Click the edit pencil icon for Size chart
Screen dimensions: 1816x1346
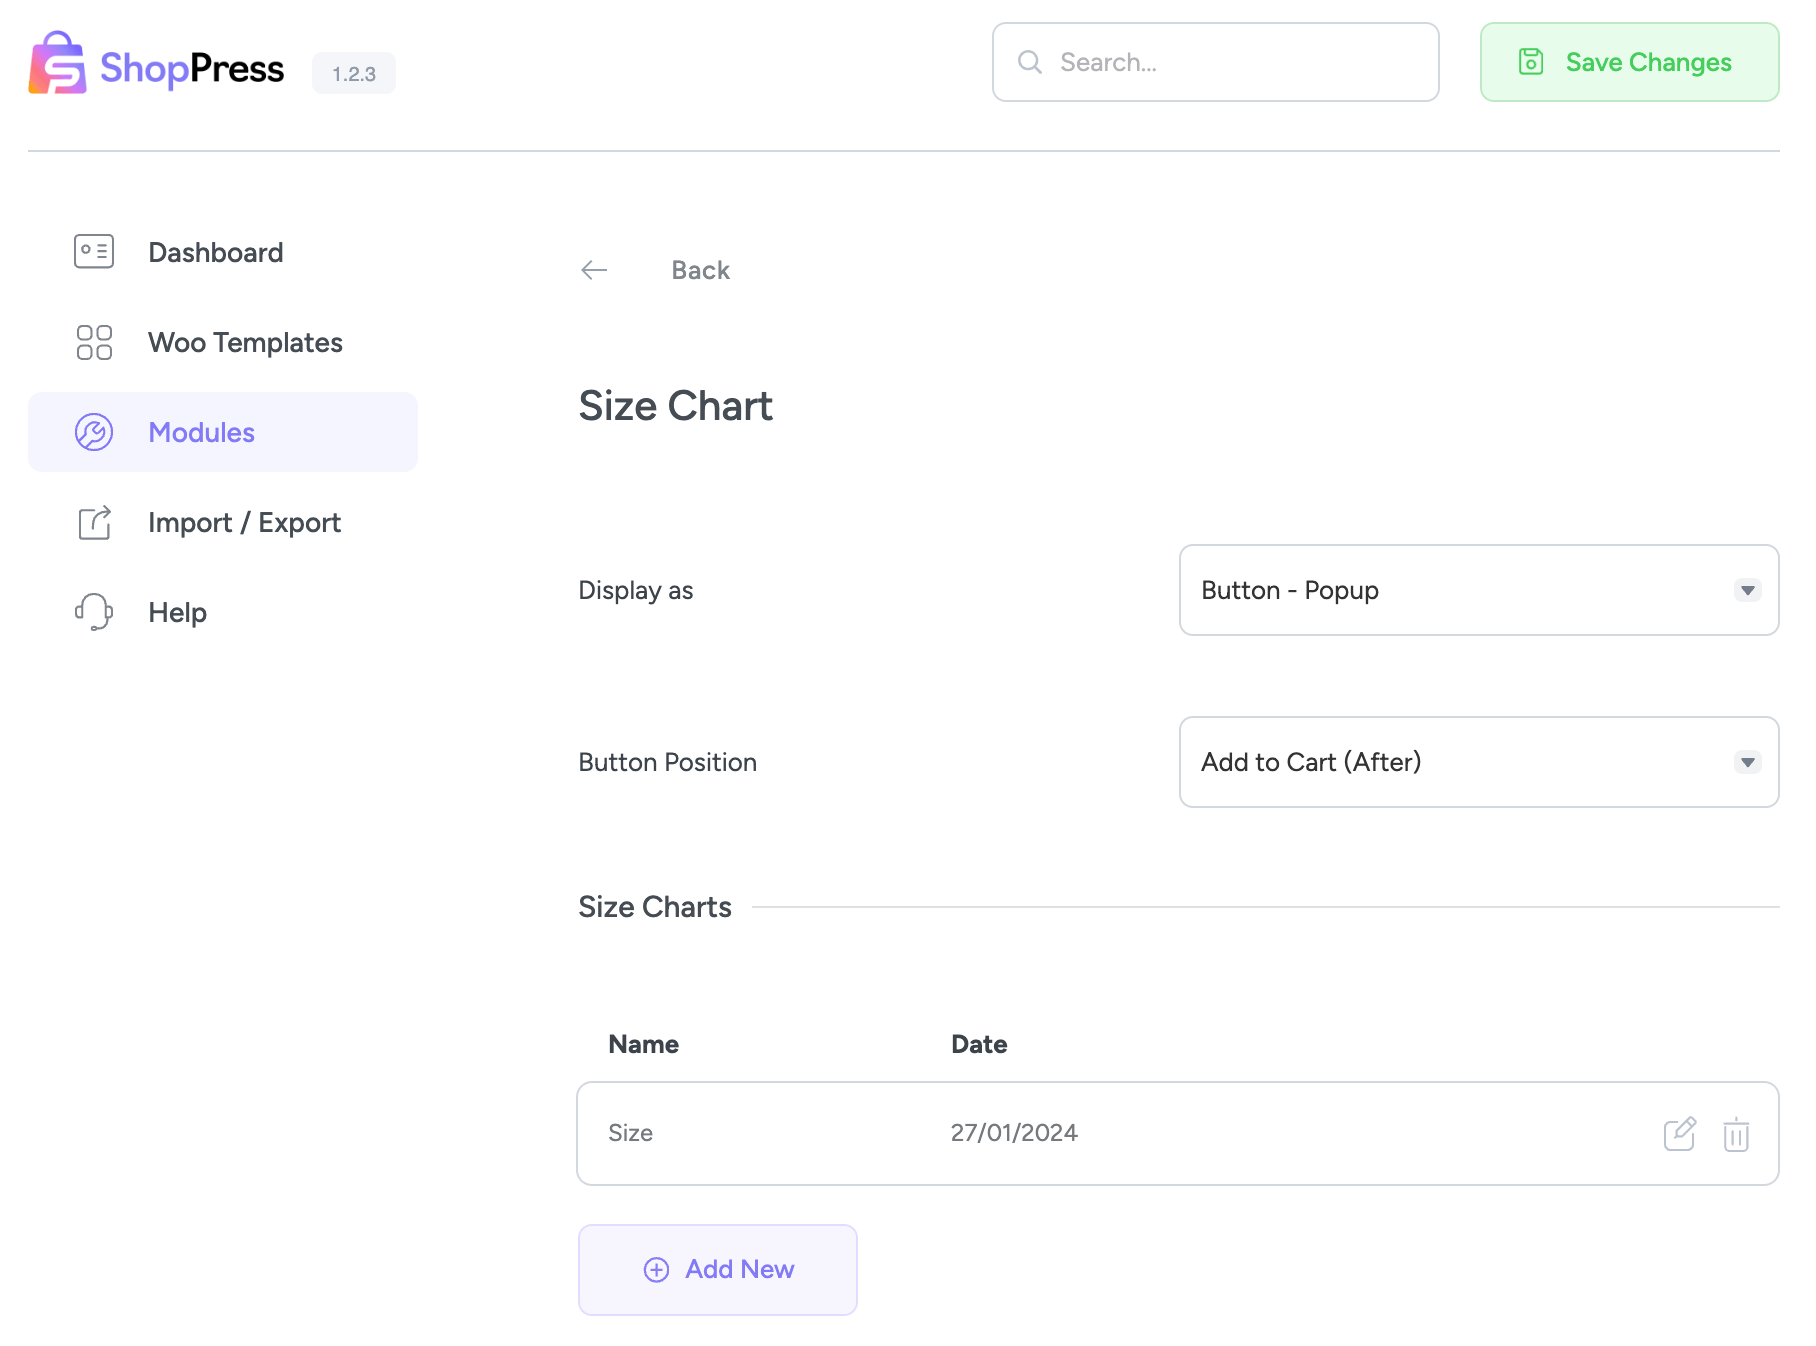coord(1680,1133)
